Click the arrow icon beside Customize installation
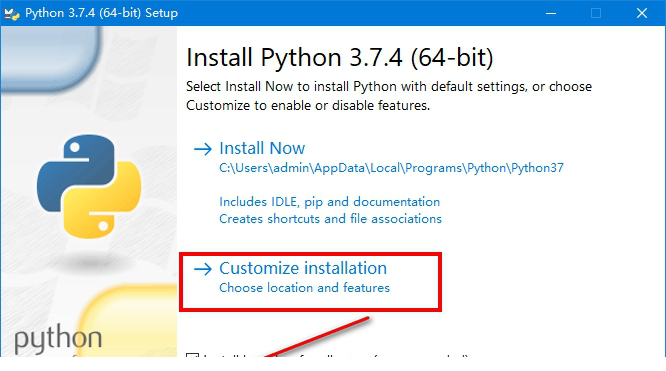The height and width of the screenshot is (371, 666). point(203,269)
